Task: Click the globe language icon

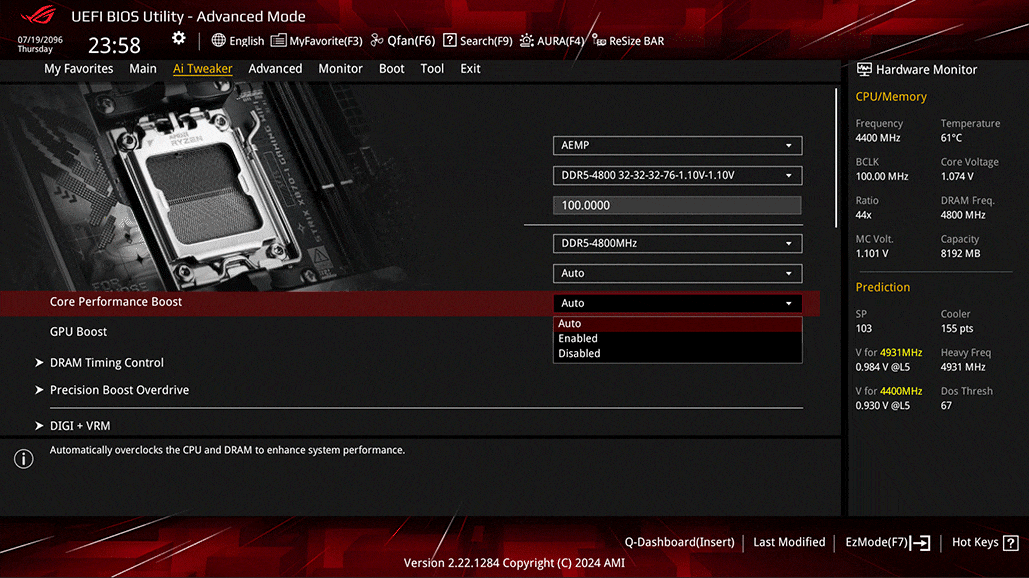Action: pos(219,41)
